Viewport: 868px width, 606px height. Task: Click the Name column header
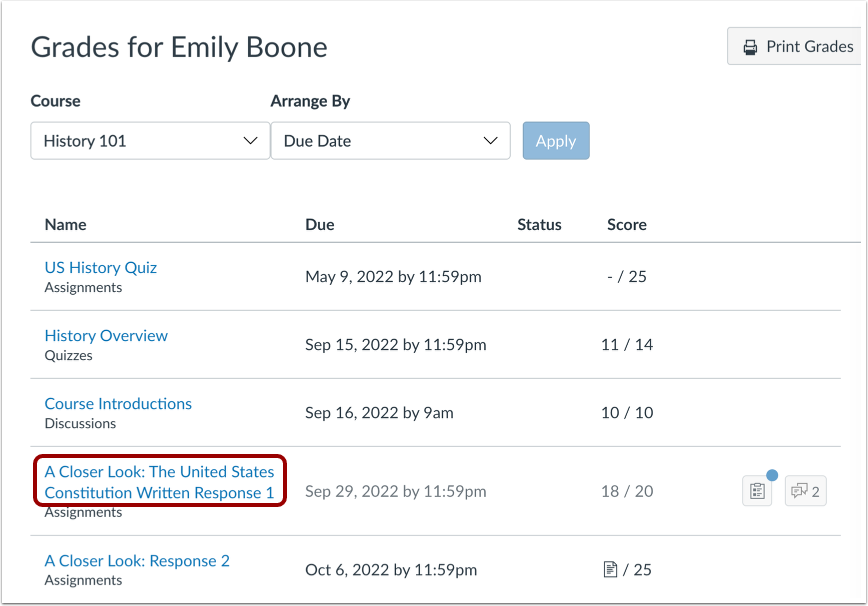point(65,225)
